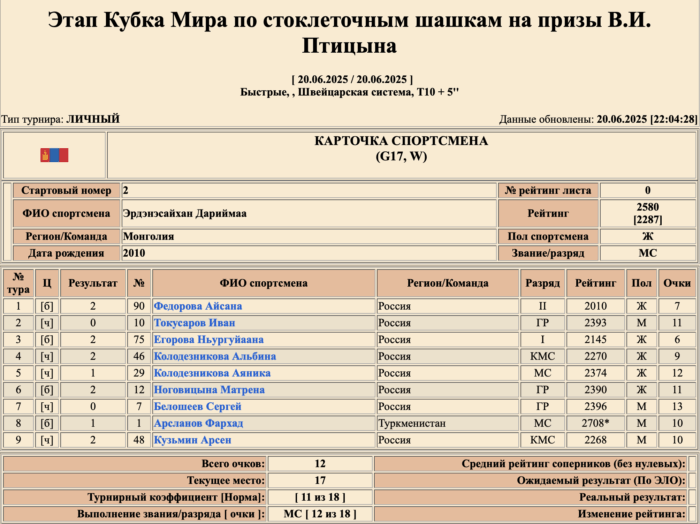Open Белошеев Сергей player link

pos(198,407)
